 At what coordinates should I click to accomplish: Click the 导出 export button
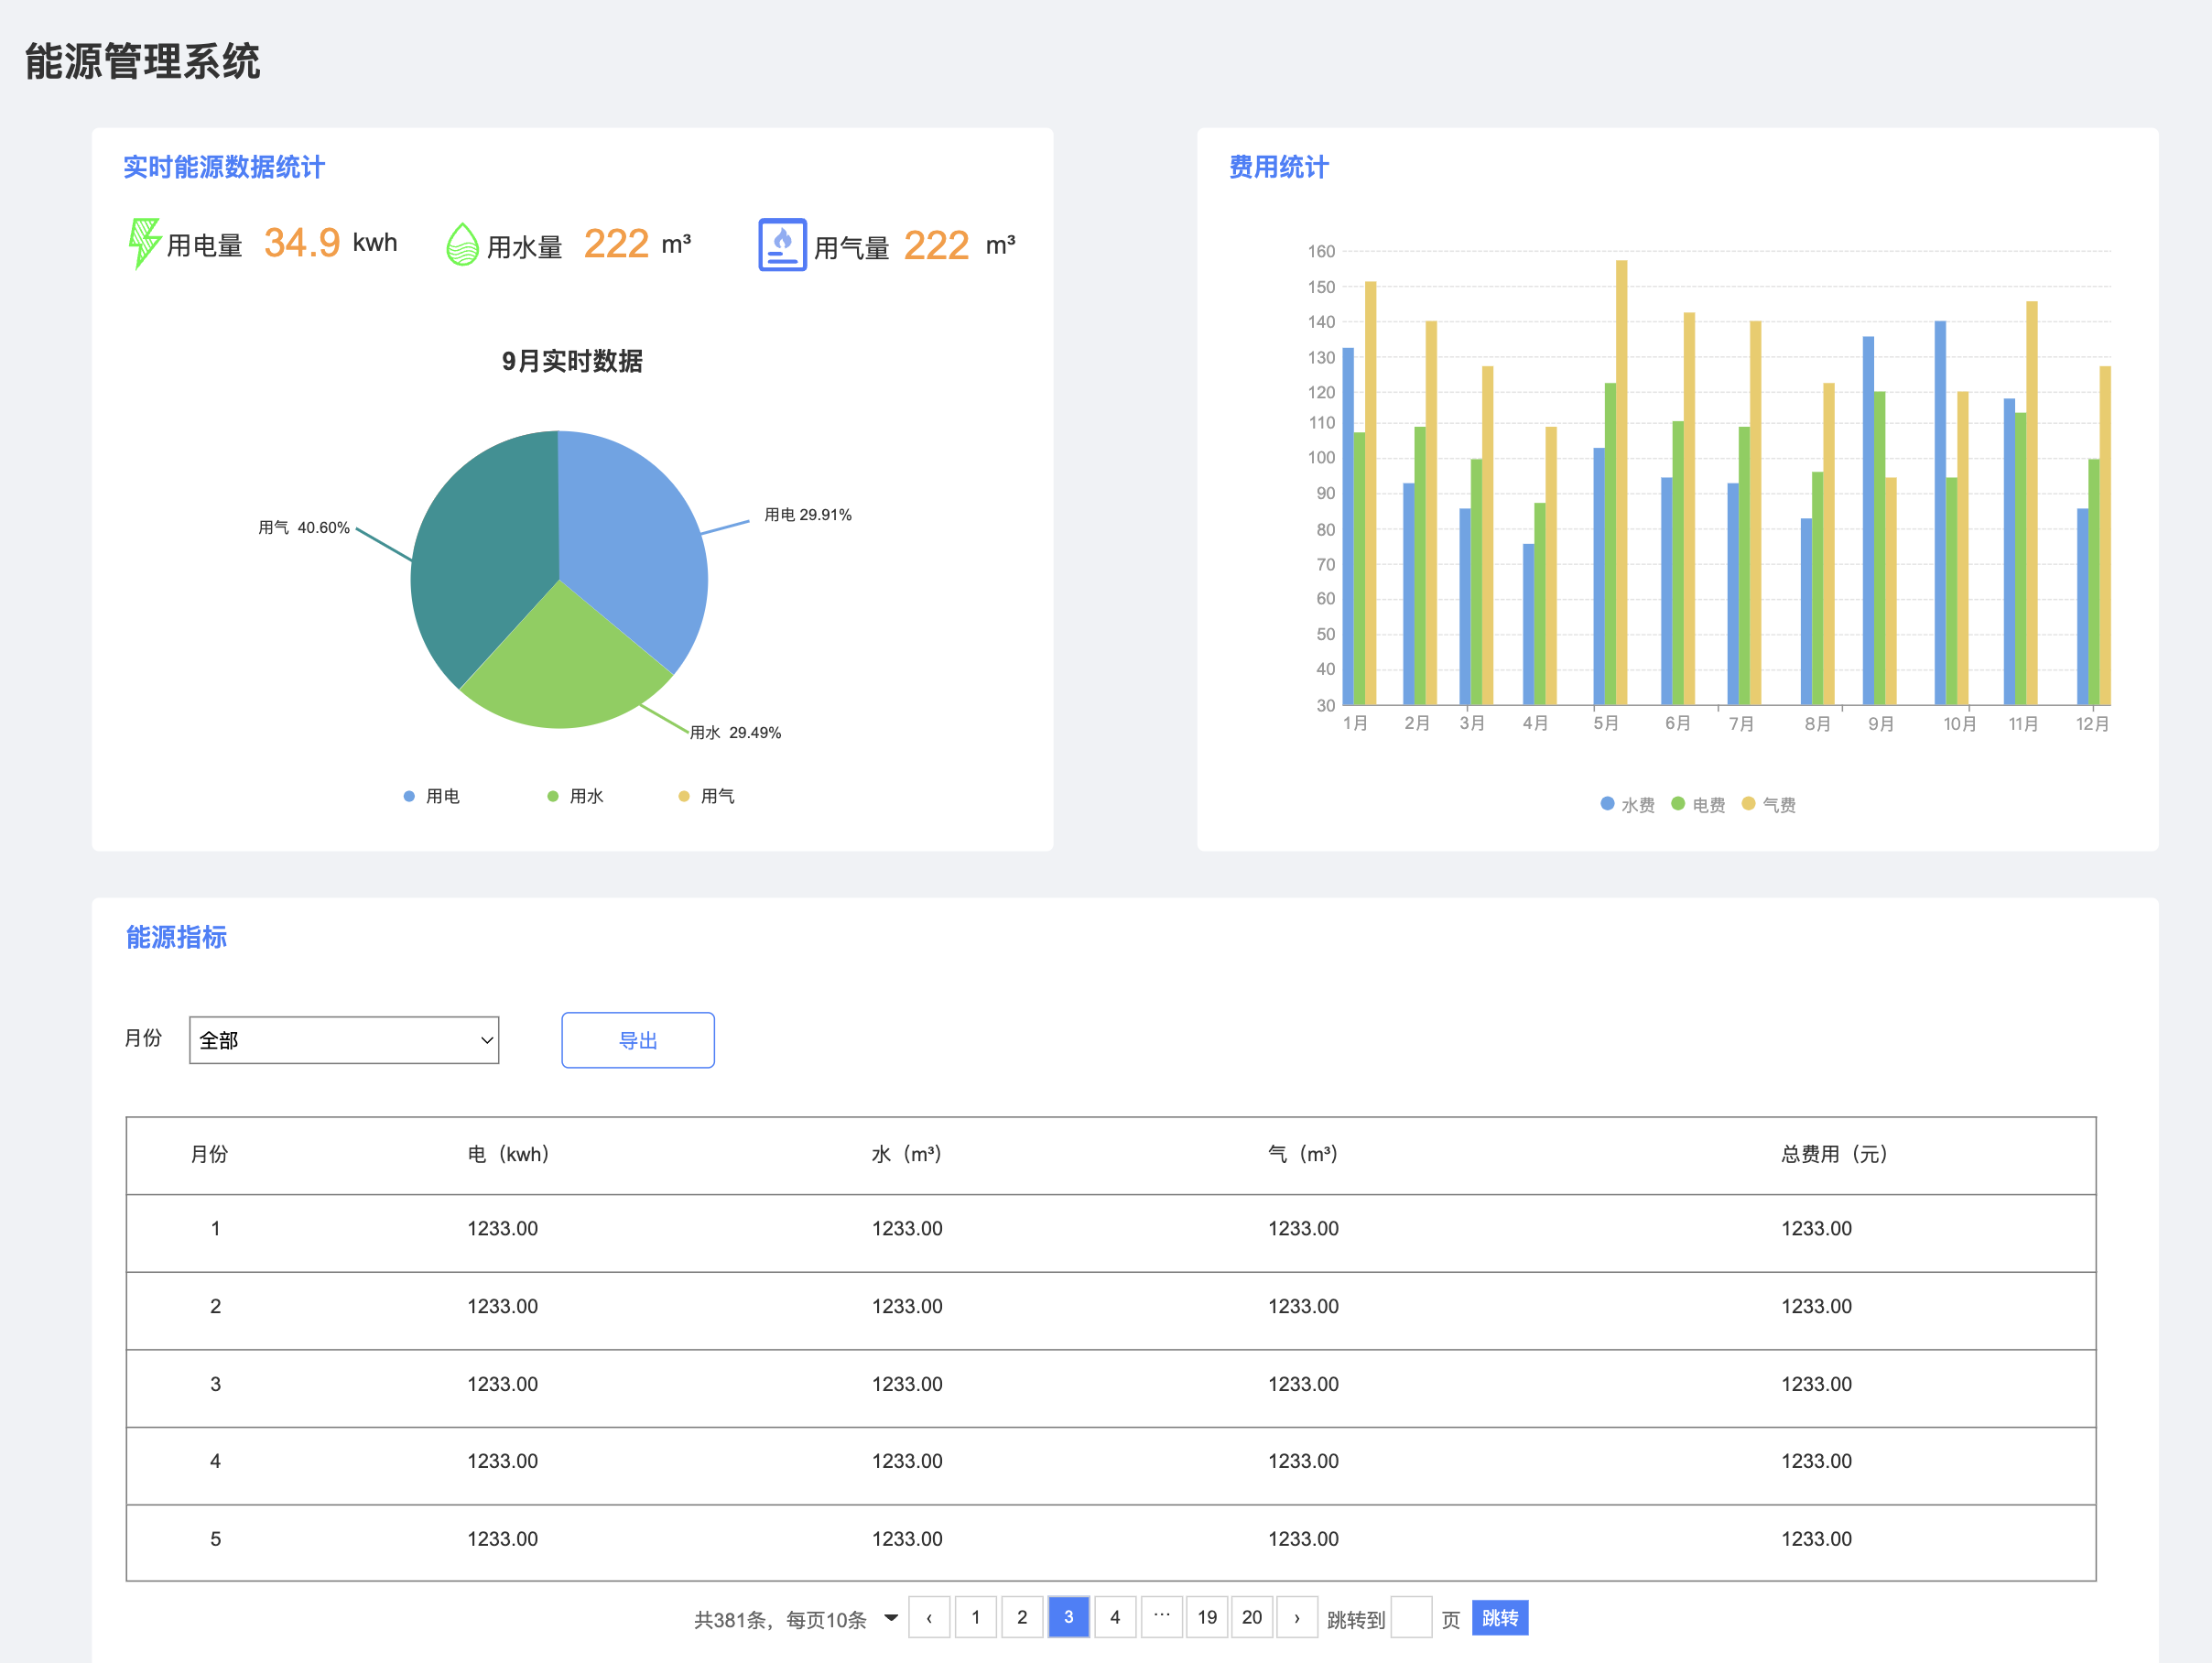[638, 1040]
